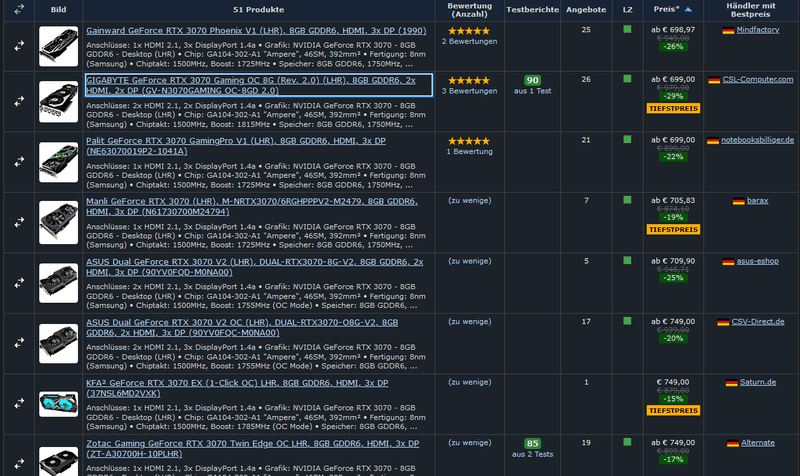Click 2 Bewertungen under Gainward stars

(469, 41)
